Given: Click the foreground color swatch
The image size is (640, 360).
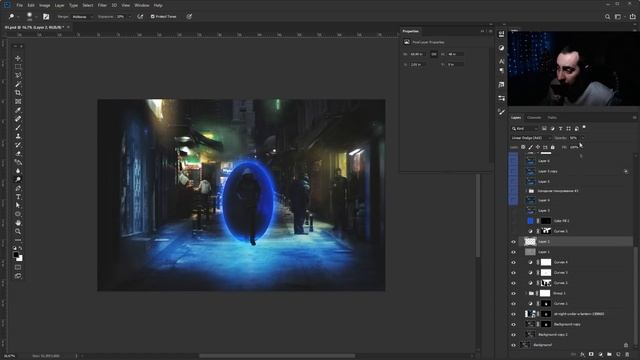Looking at the screenshot, I should pyautogui.click(x=16, y=255).
